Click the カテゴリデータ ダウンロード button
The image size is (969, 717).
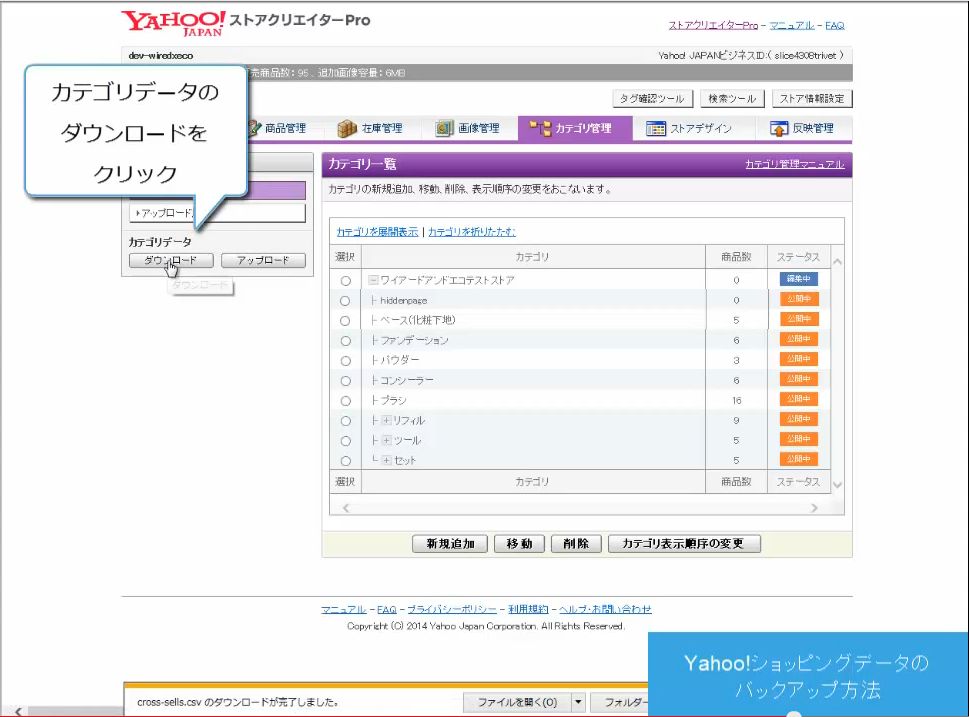[x=171, y=261]
